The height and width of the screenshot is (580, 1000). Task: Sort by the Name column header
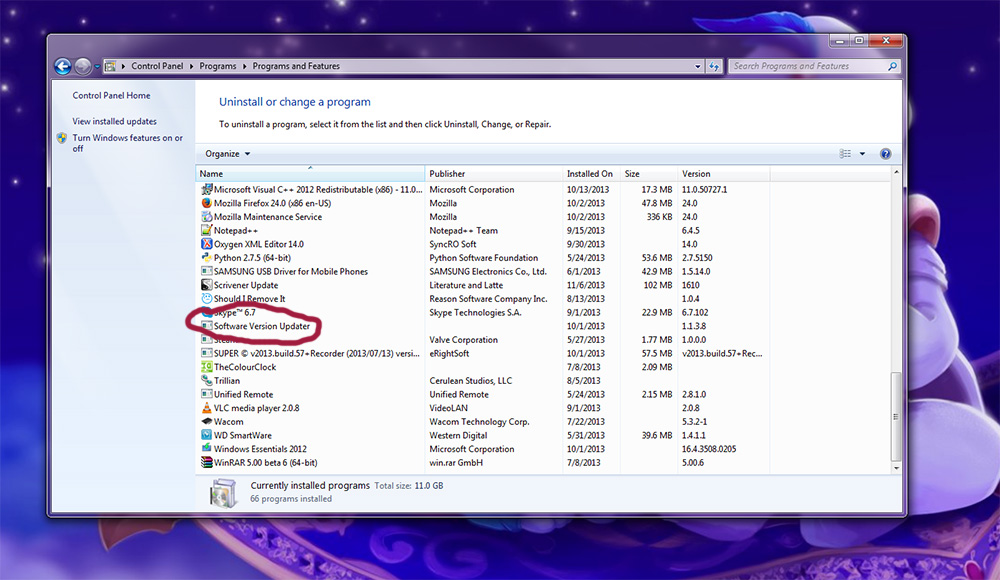tap(310, 174)
